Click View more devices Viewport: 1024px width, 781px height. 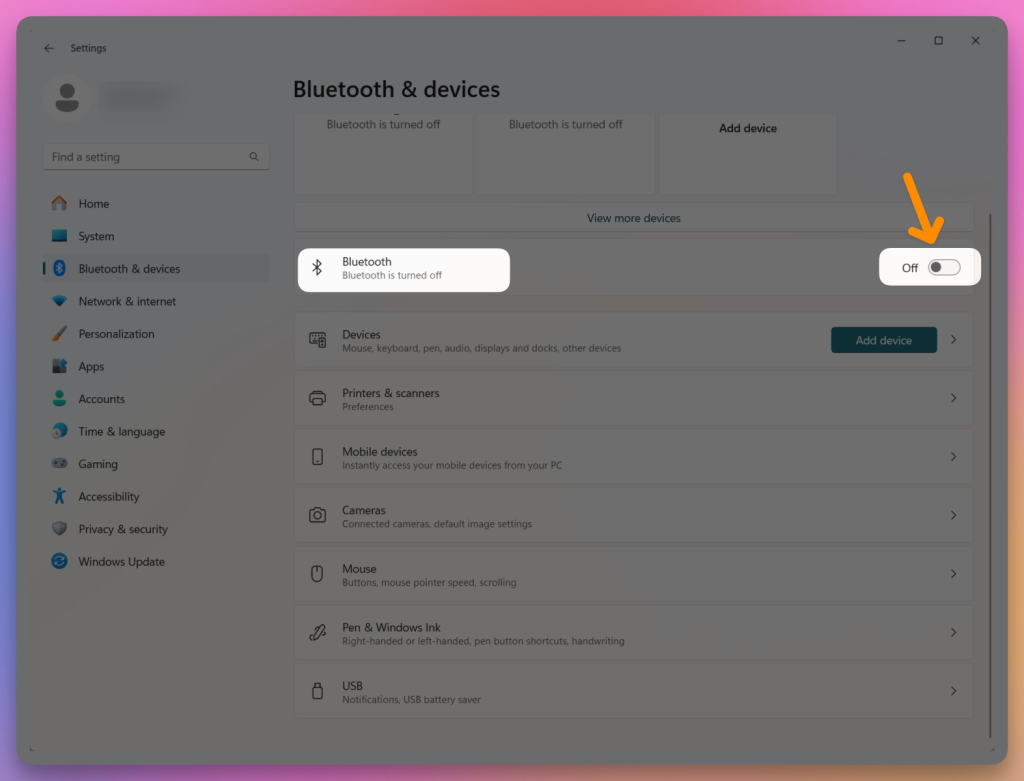point(633,218)
